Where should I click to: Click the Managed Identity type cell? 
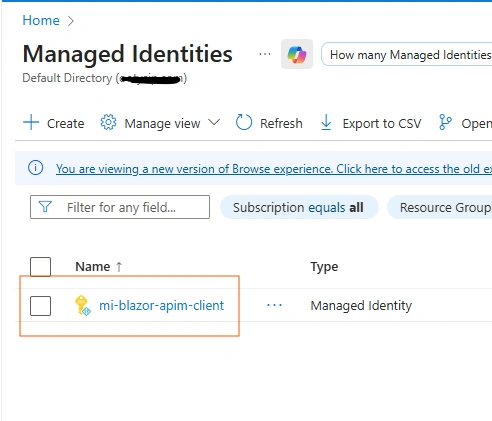coord(361,306)
